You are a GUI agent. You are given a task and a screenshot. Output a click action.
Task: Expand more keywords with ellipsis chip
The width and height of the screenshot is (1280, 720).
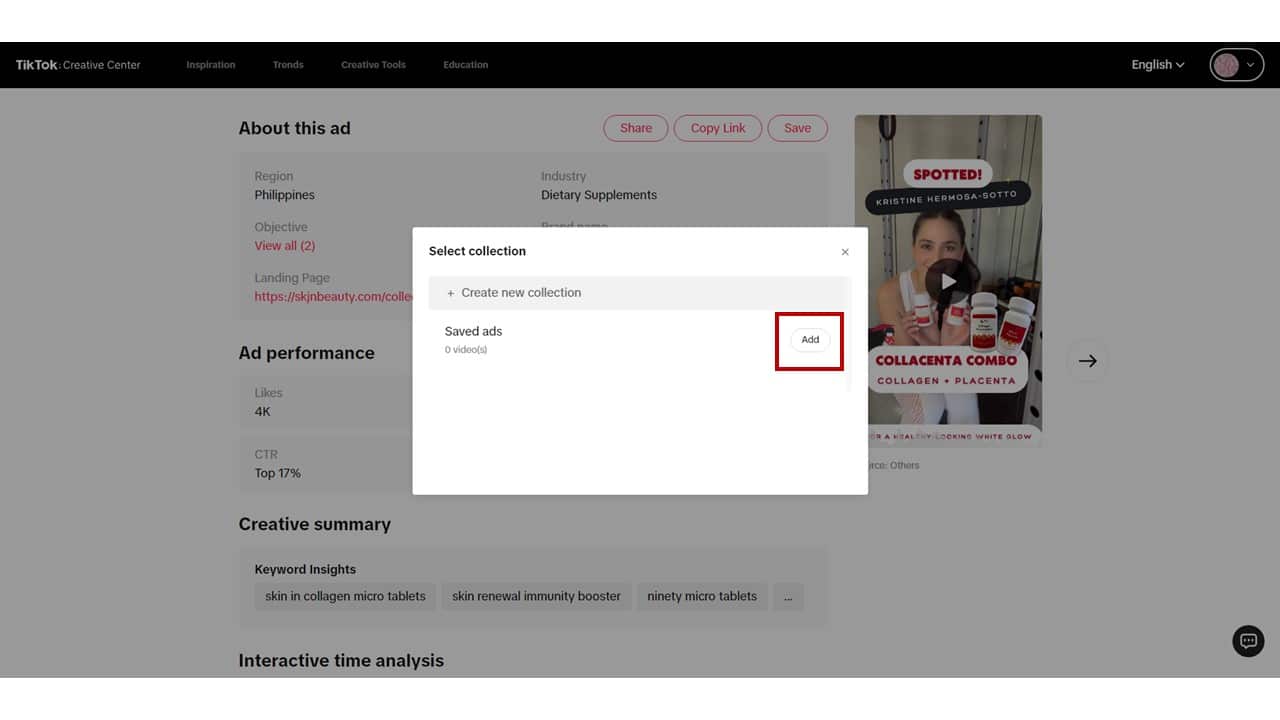(x=788, y=597)
